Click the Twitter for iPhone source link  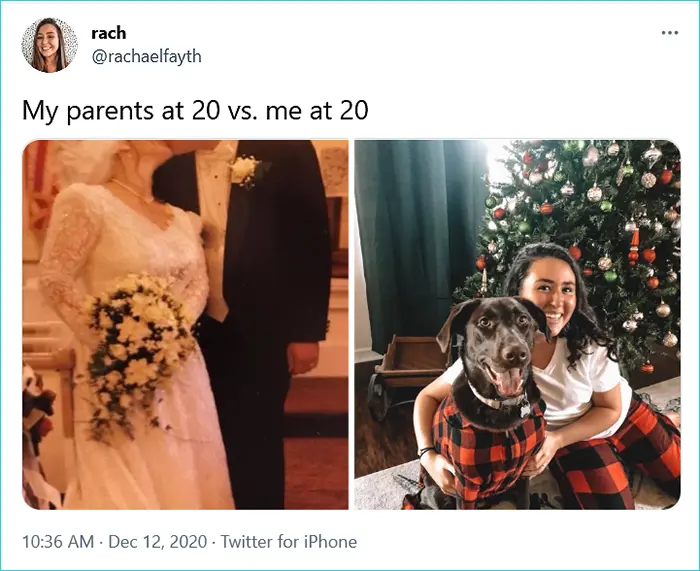click(x=289, y=542)
